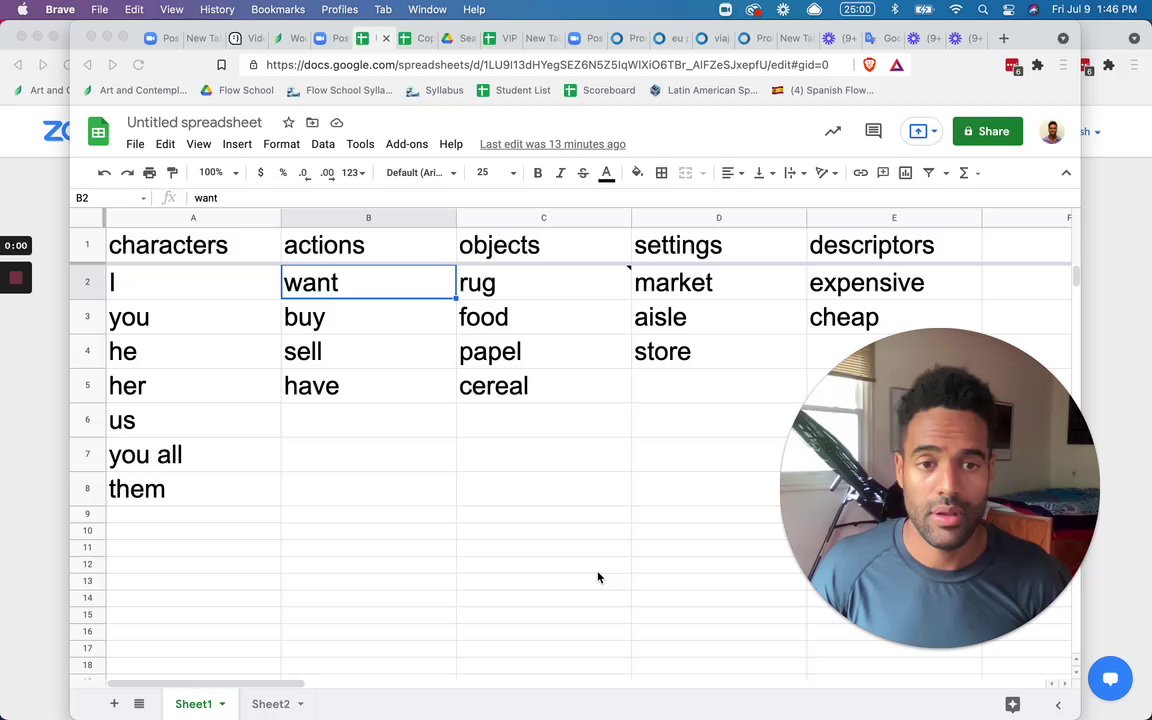Toggle italic formatting
The image size is (1152, 720).
coord(561,173)
